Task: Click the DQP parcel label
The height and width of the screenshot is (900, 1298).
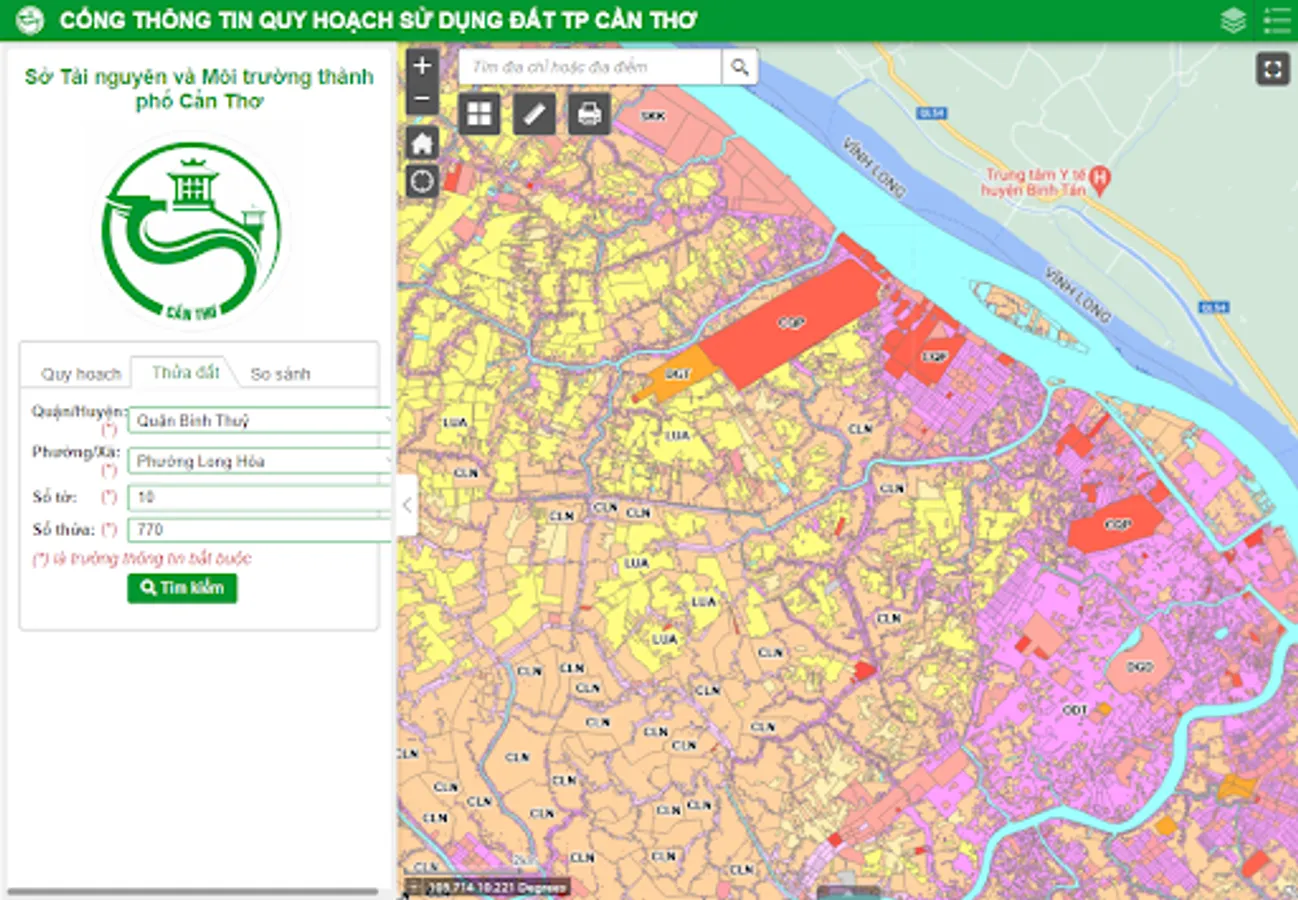Action: click(x=934, y=356)
